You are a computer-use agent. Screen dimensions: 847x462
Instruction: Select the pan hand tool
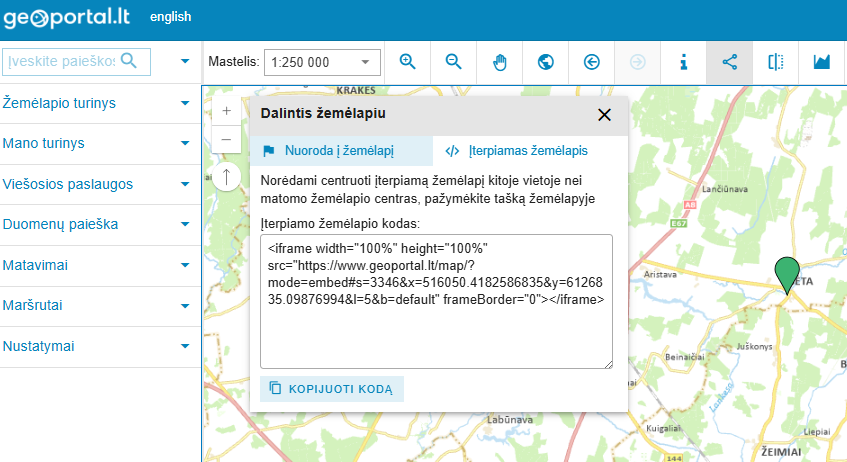coord(500,62)
